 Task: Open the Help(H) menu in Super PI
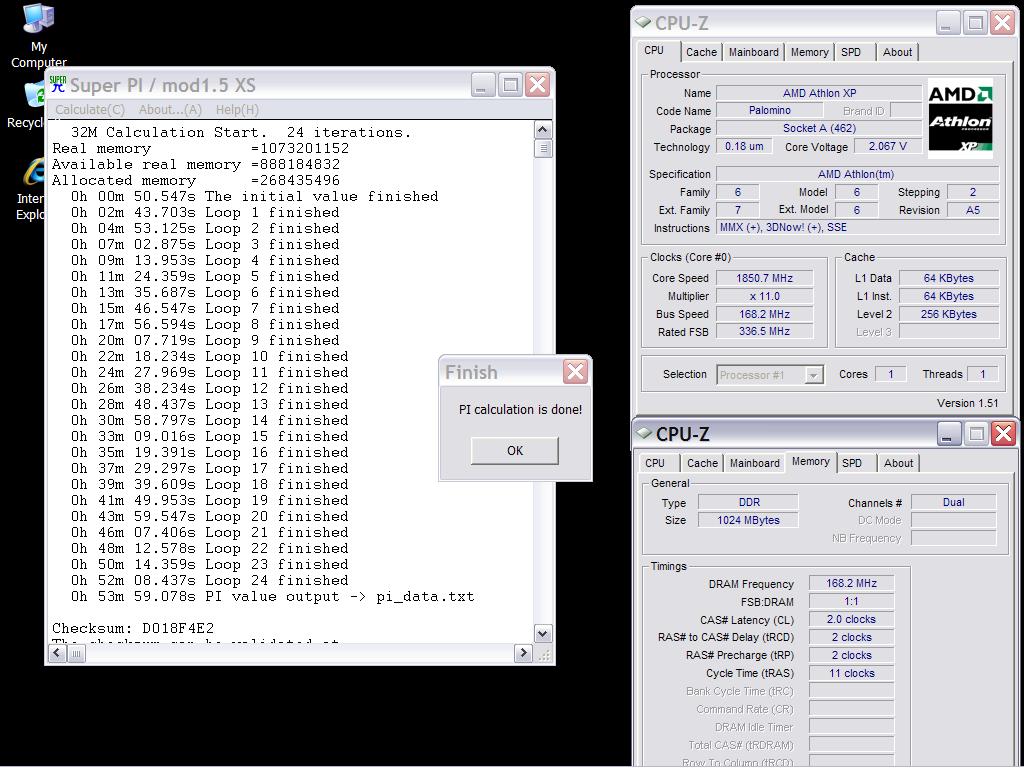tap(237, 110)
